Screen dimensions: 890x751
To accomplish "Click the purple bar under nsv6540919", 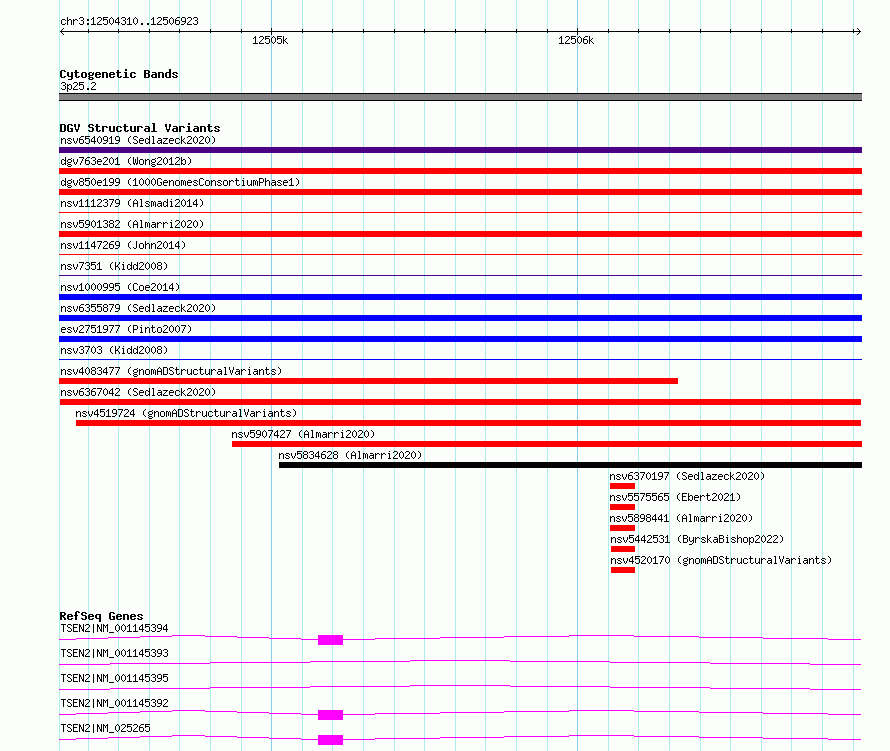I will (460, 150).
